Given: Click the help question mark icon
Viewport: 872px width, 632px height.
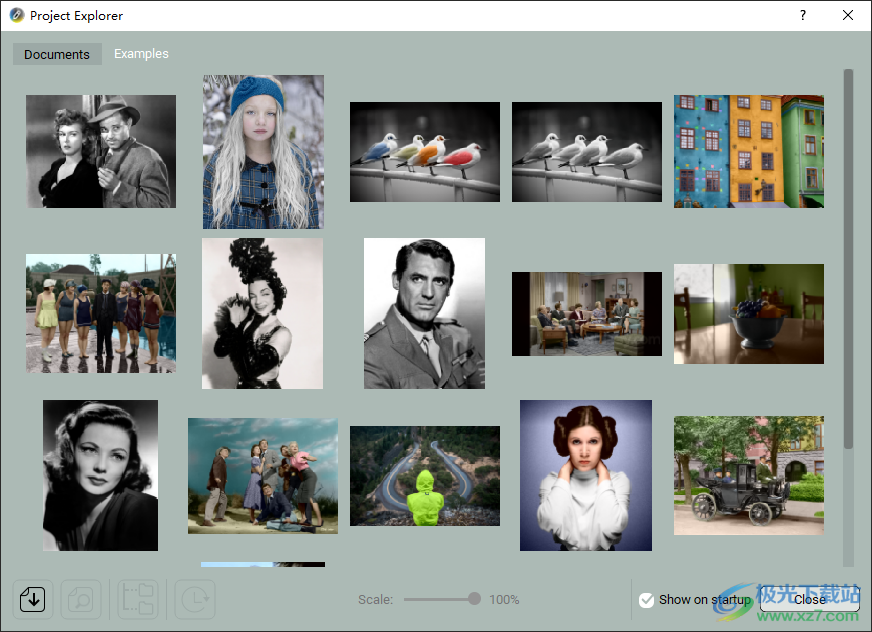Looking at the screenshot, I should [803, 15].
